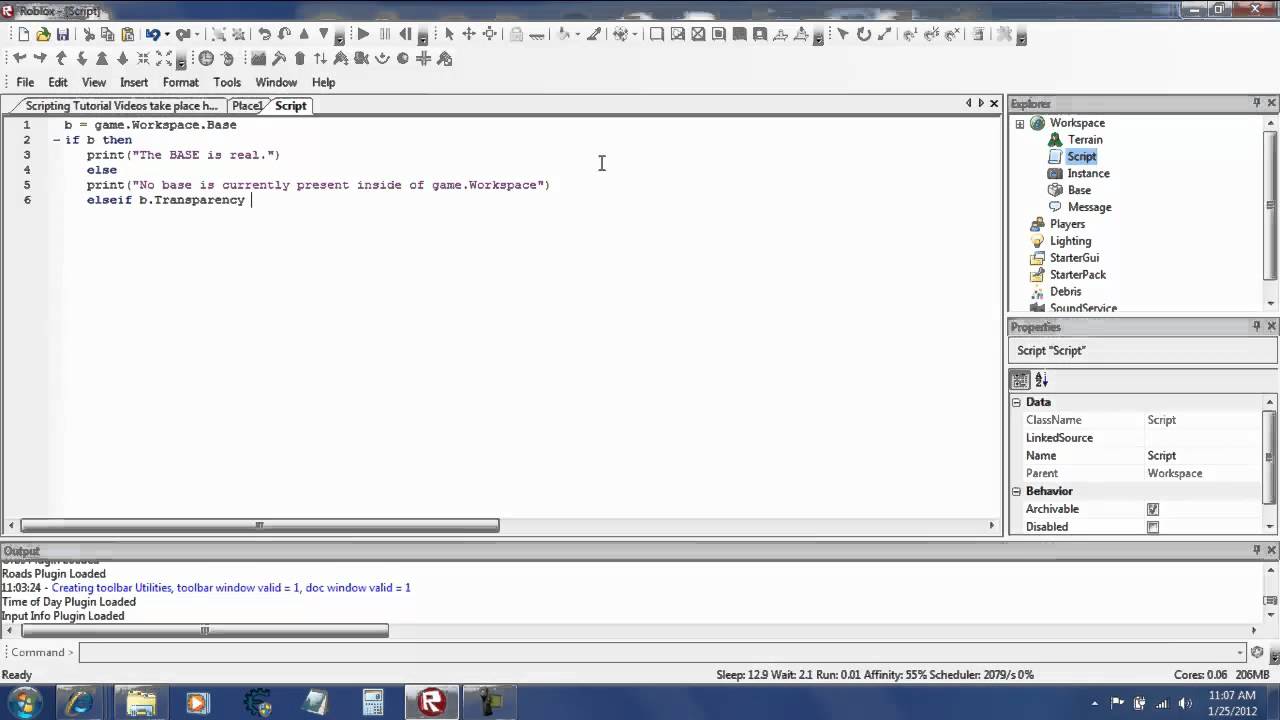The width and height of the screenshot is (1280, 720).
Task: Select the Script tab
Action: 291,105
